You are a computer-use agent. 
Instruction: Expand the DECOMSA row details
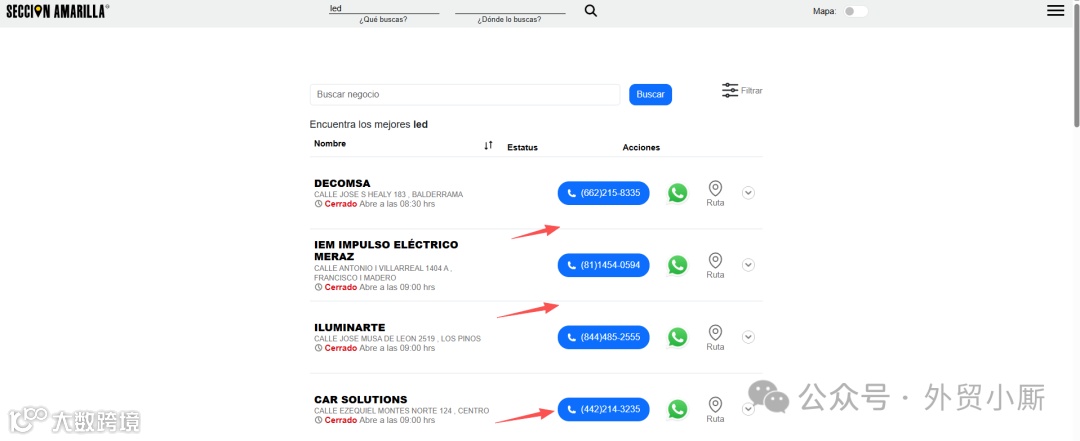[x=749, y=193]
